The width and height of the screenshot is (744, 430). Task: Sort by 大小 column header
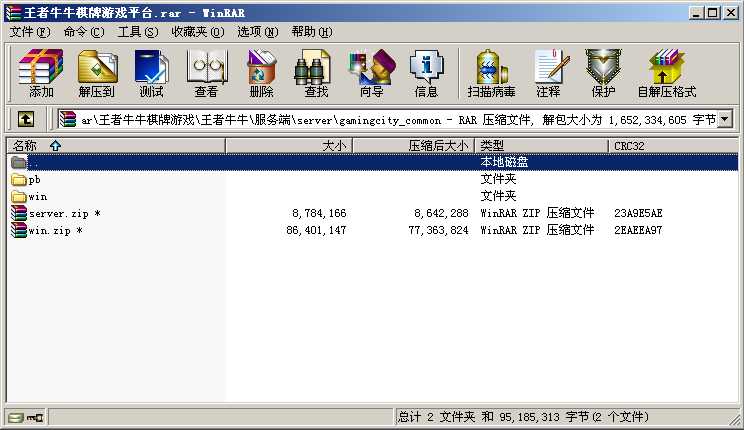[x=289, y=146]
